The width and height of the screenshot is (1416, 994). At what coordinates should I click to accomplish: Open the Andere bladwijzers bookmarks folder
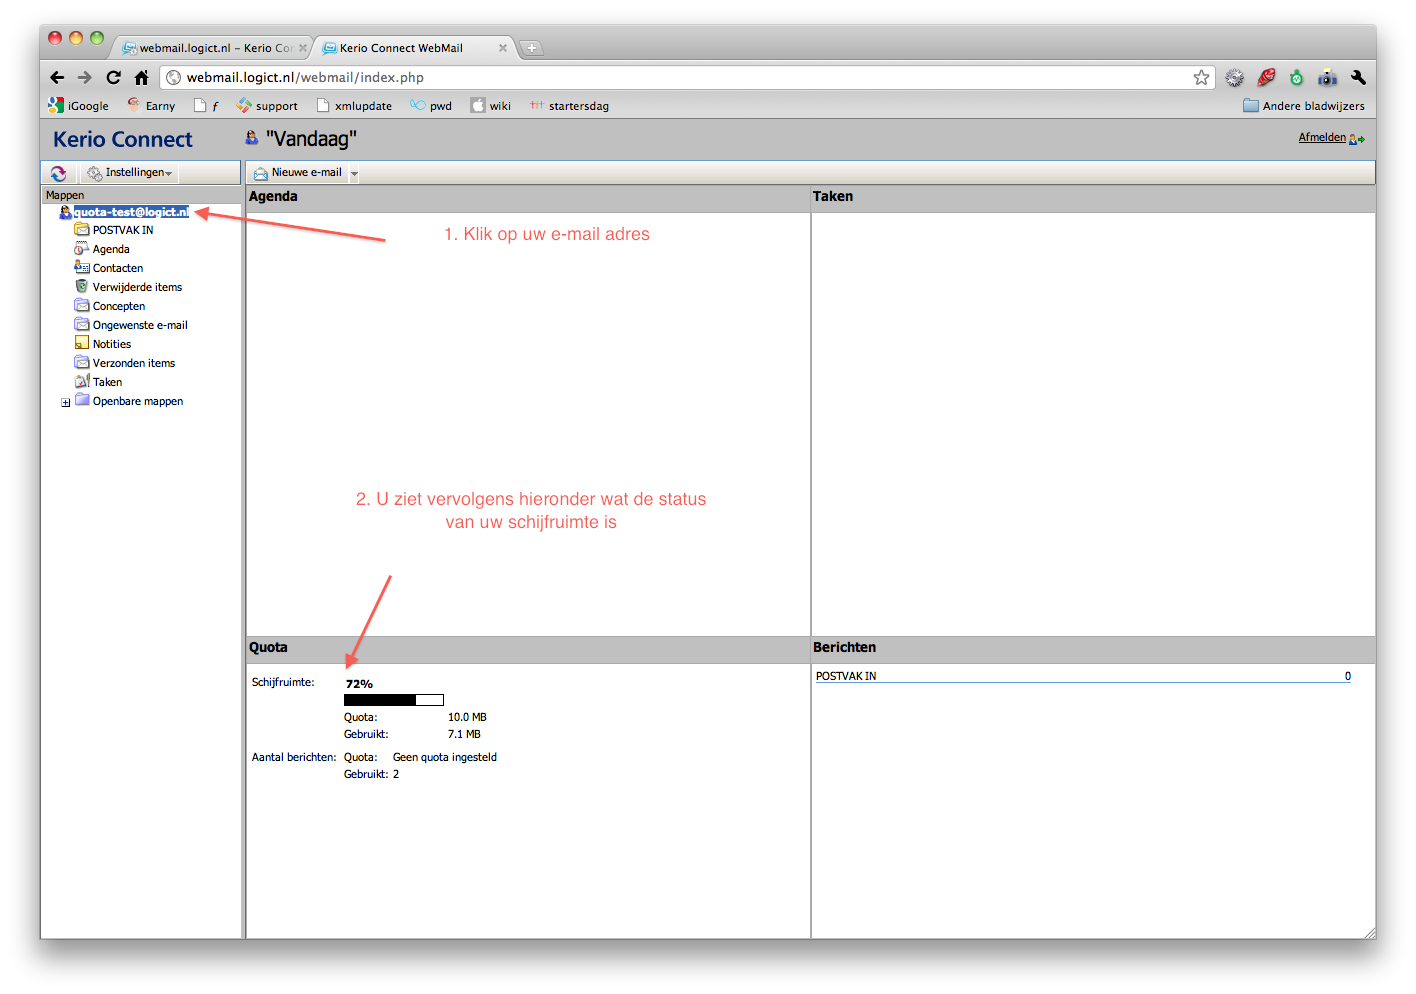[1304, 105]
